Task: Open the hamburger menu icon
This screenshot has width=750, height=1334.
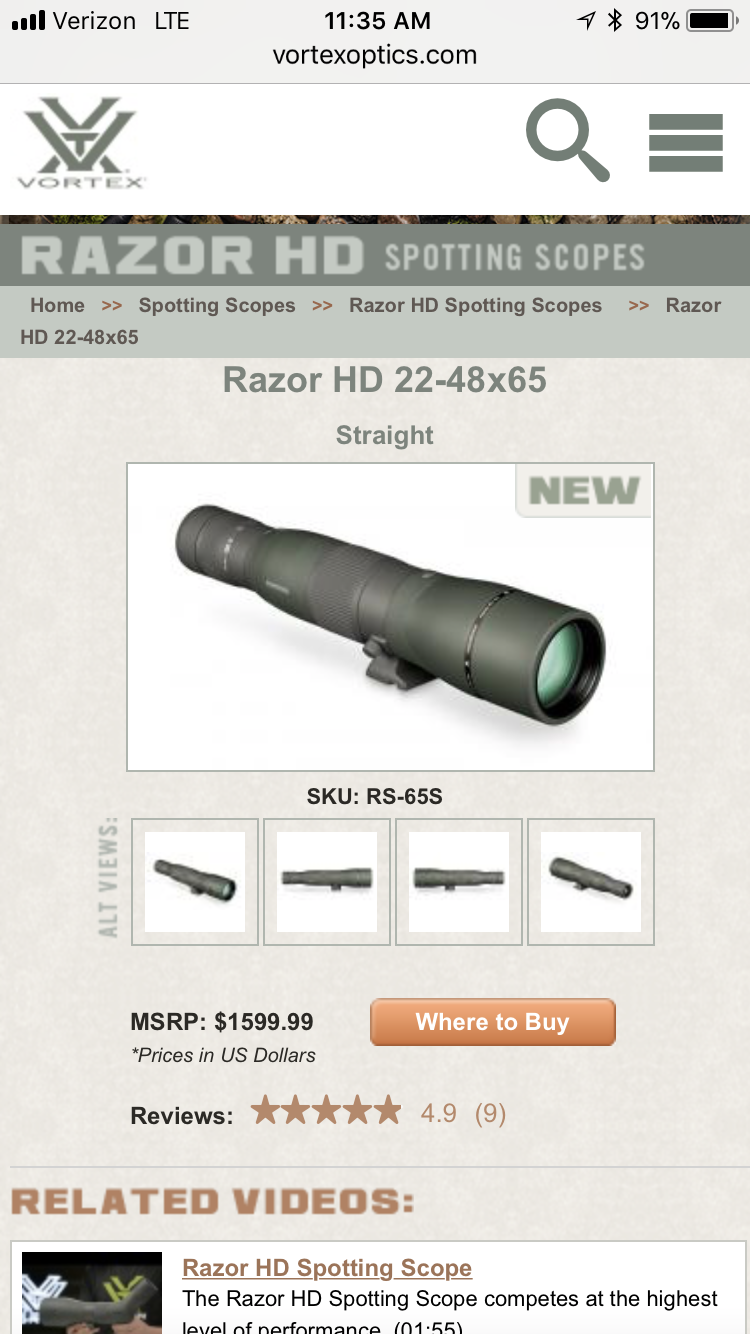Action: [686, 143]
